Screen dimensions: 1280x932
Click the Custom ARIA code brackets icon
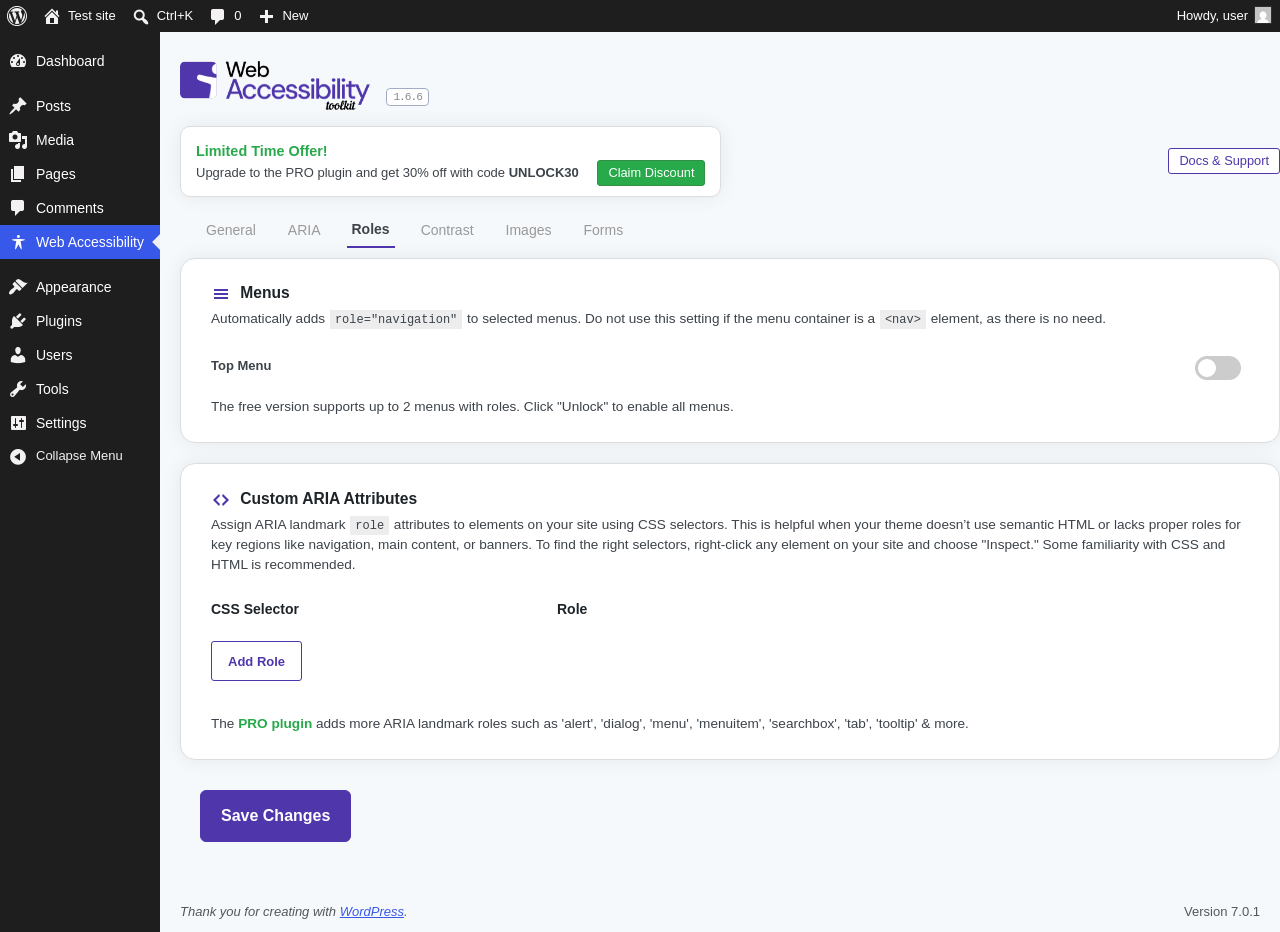coord(221,500)
